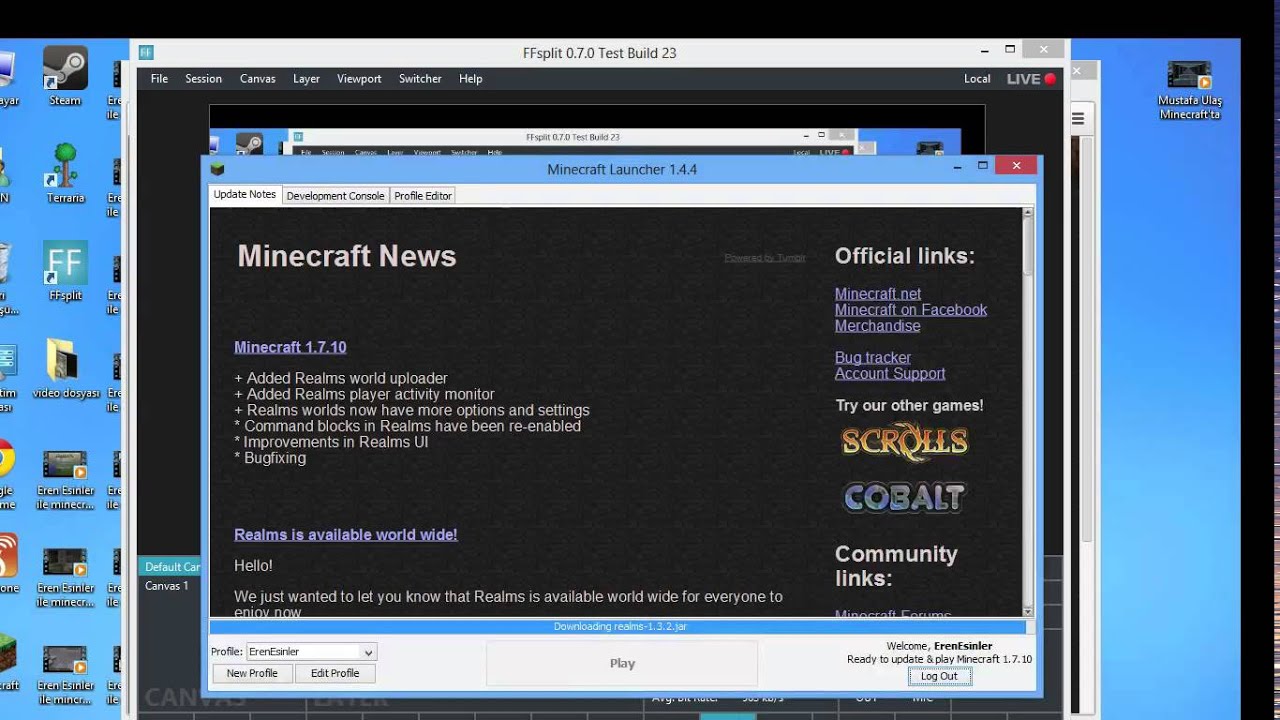
Task: Open the Session menu in FFsplit
Action: 203,79
